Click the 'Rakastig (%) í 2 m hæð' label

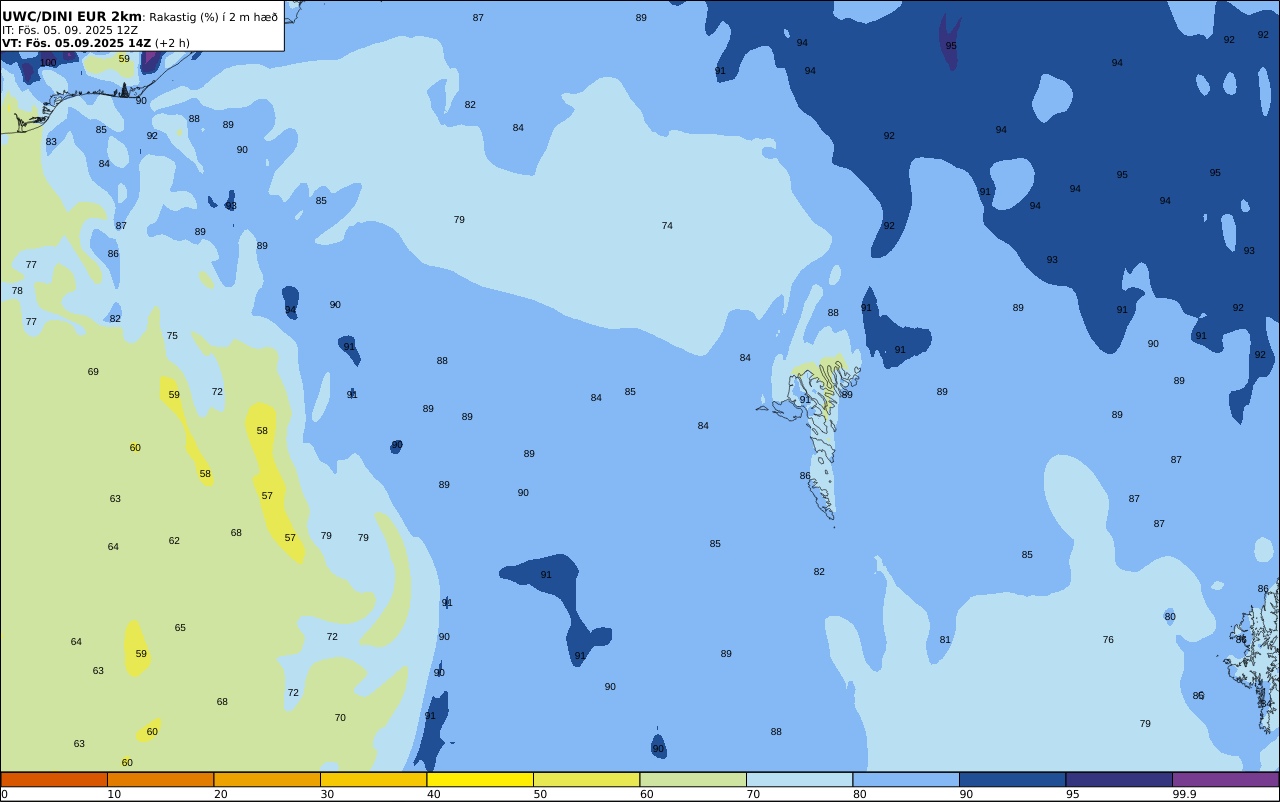214,17
